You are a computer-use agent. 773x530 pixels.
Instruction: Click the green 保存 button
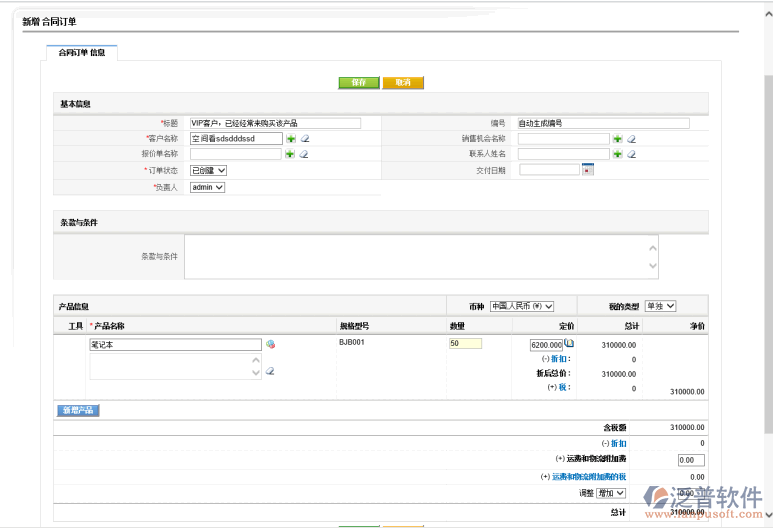click(x=358, y=82)
